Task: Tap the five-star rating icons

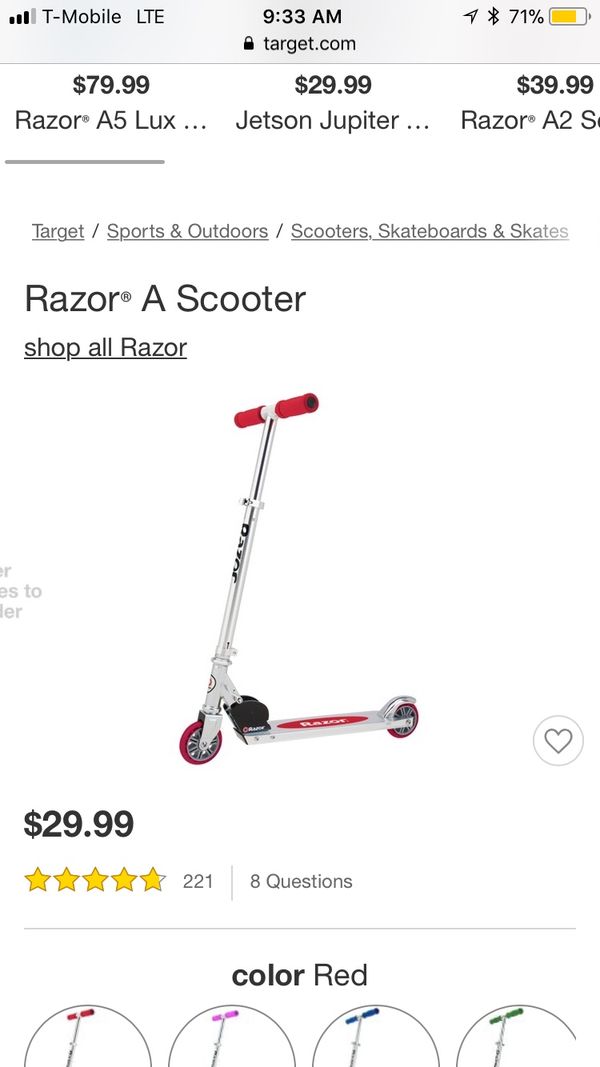Action: (95, 880)
